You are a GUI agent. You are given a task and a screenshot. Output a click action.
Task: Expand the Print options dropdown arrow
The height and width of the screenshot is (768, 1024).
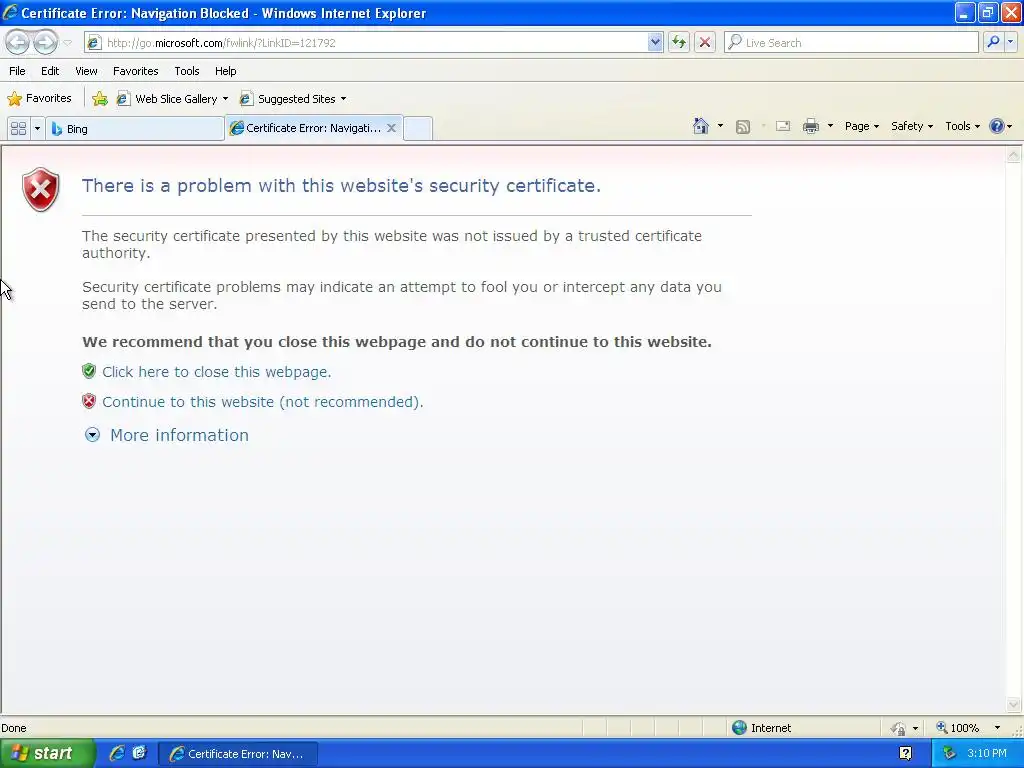pyautogui.click(x=830, y=126)
